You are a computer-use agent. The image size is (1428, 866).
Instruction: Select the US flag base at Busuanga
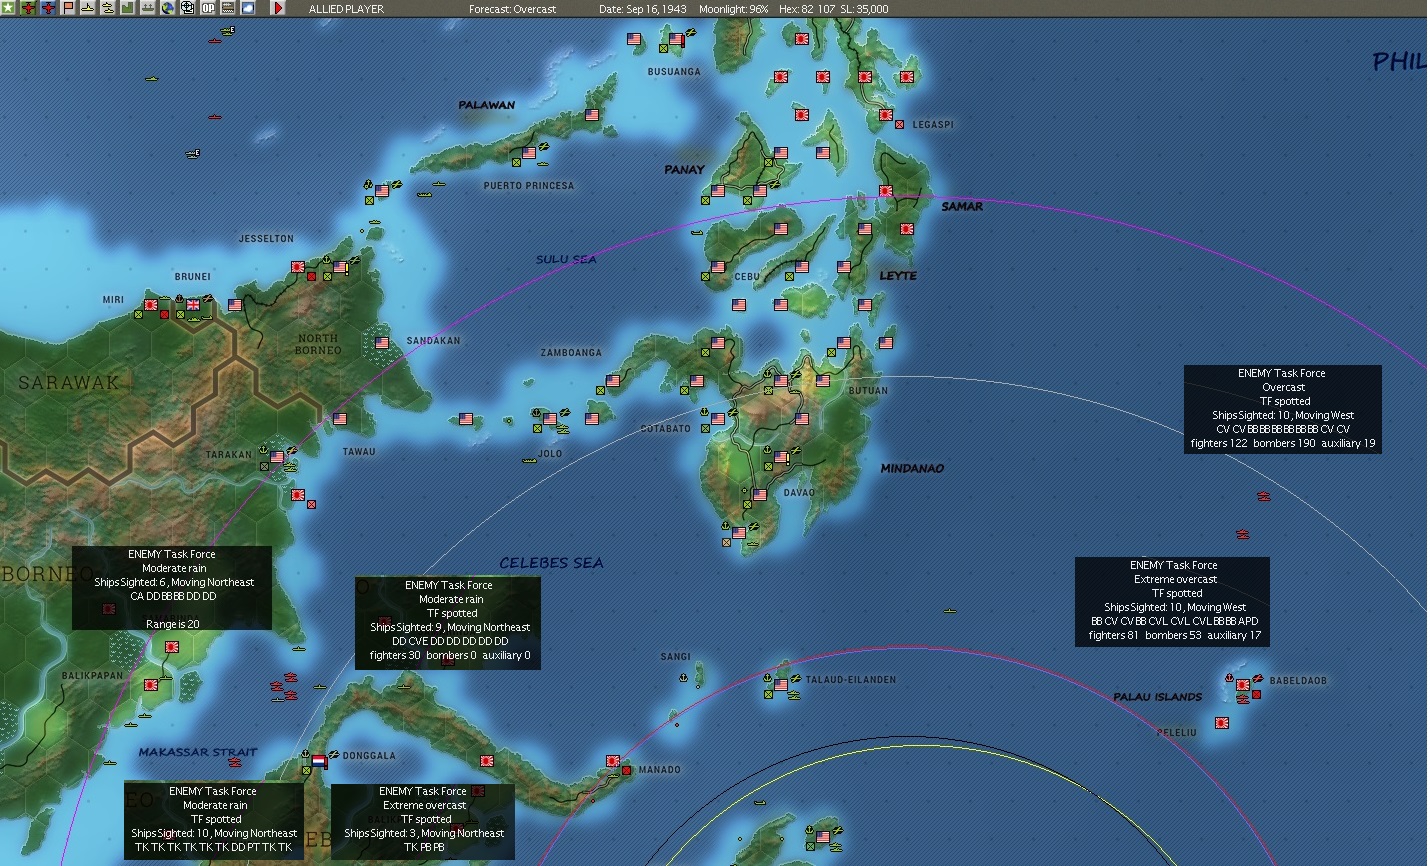676,40
